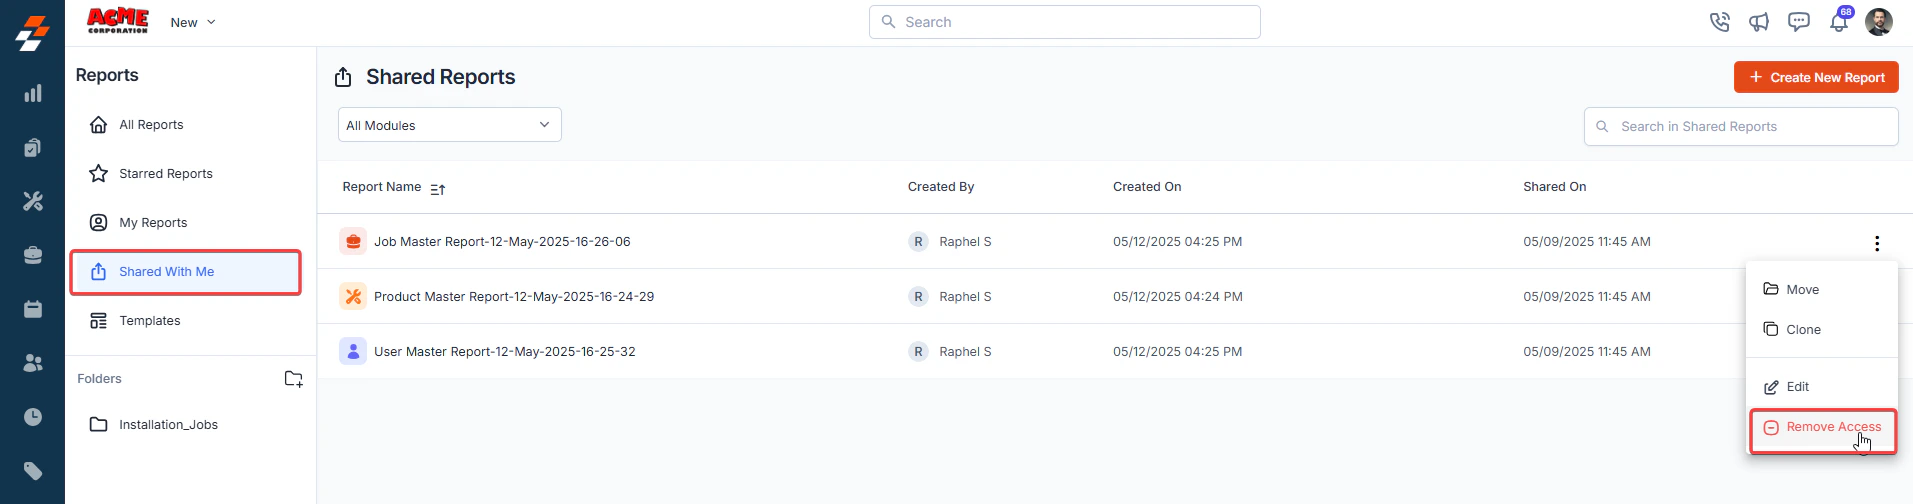Open three-dot menu for Job Master Report
This screenshot has width=1913, height=504.
click(1877, 243)
